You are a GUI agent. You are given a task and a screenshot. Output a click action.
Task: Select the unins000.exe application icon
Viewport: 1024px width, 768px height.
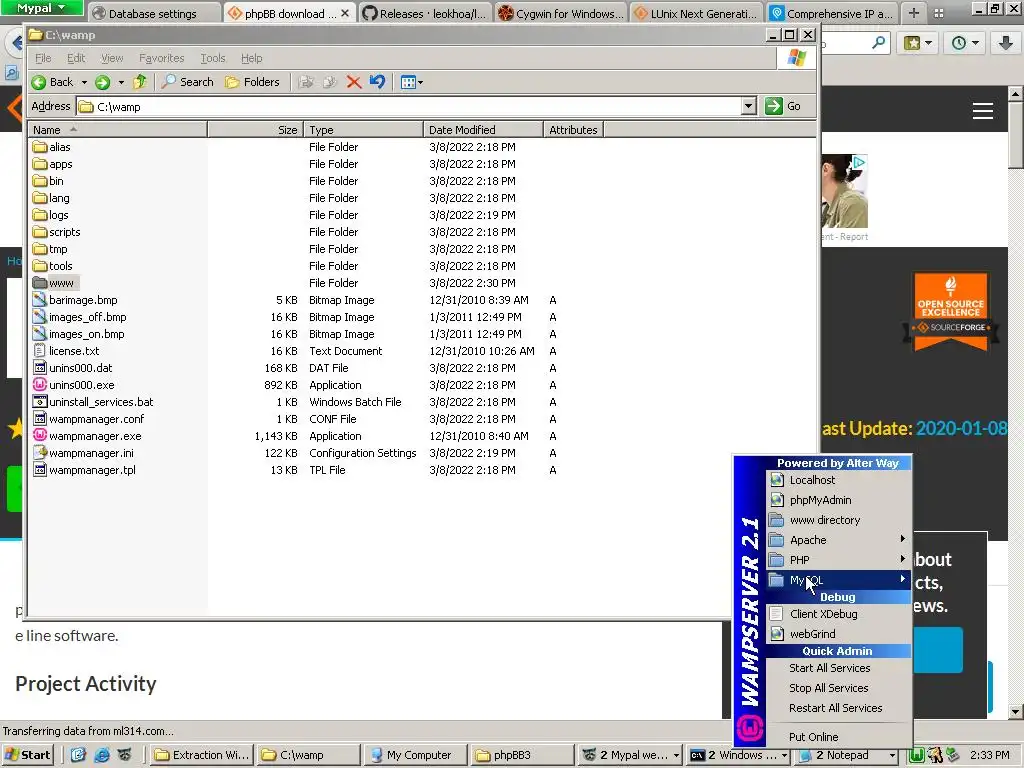(40, 385)
